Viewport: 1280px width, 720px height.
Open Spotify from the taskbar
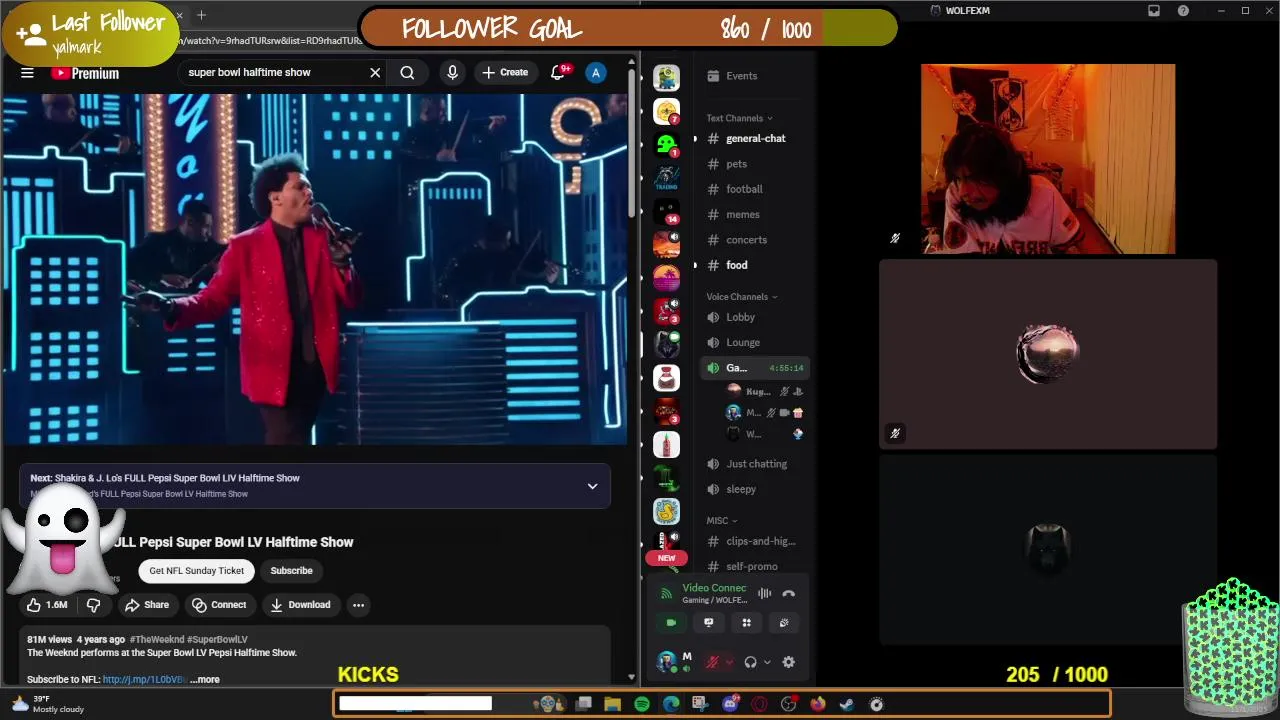(642, 704)
